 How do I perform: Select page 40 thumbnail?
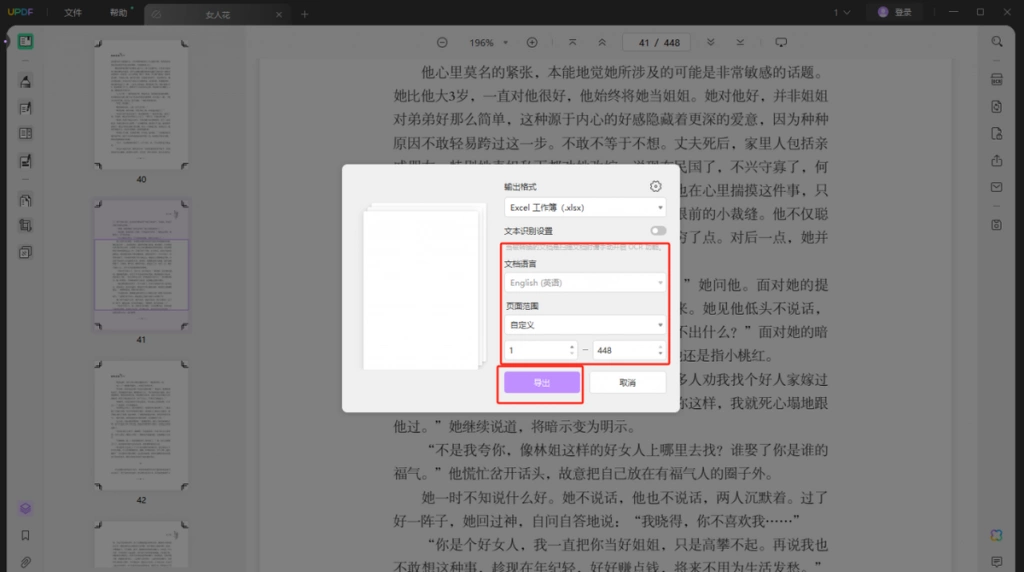[141, 105]
